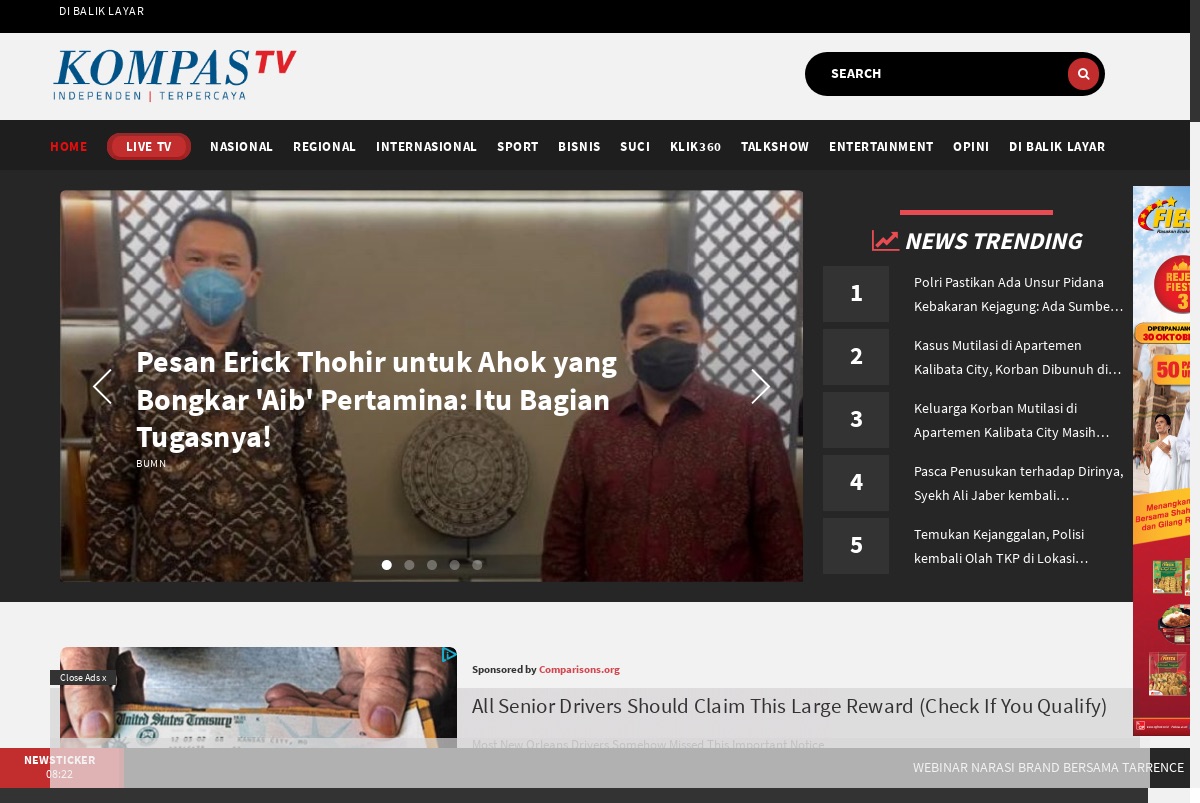
Task: Click the Fiesta banner ad on right
Action: pyautogui.click(x=1161, y=461)
